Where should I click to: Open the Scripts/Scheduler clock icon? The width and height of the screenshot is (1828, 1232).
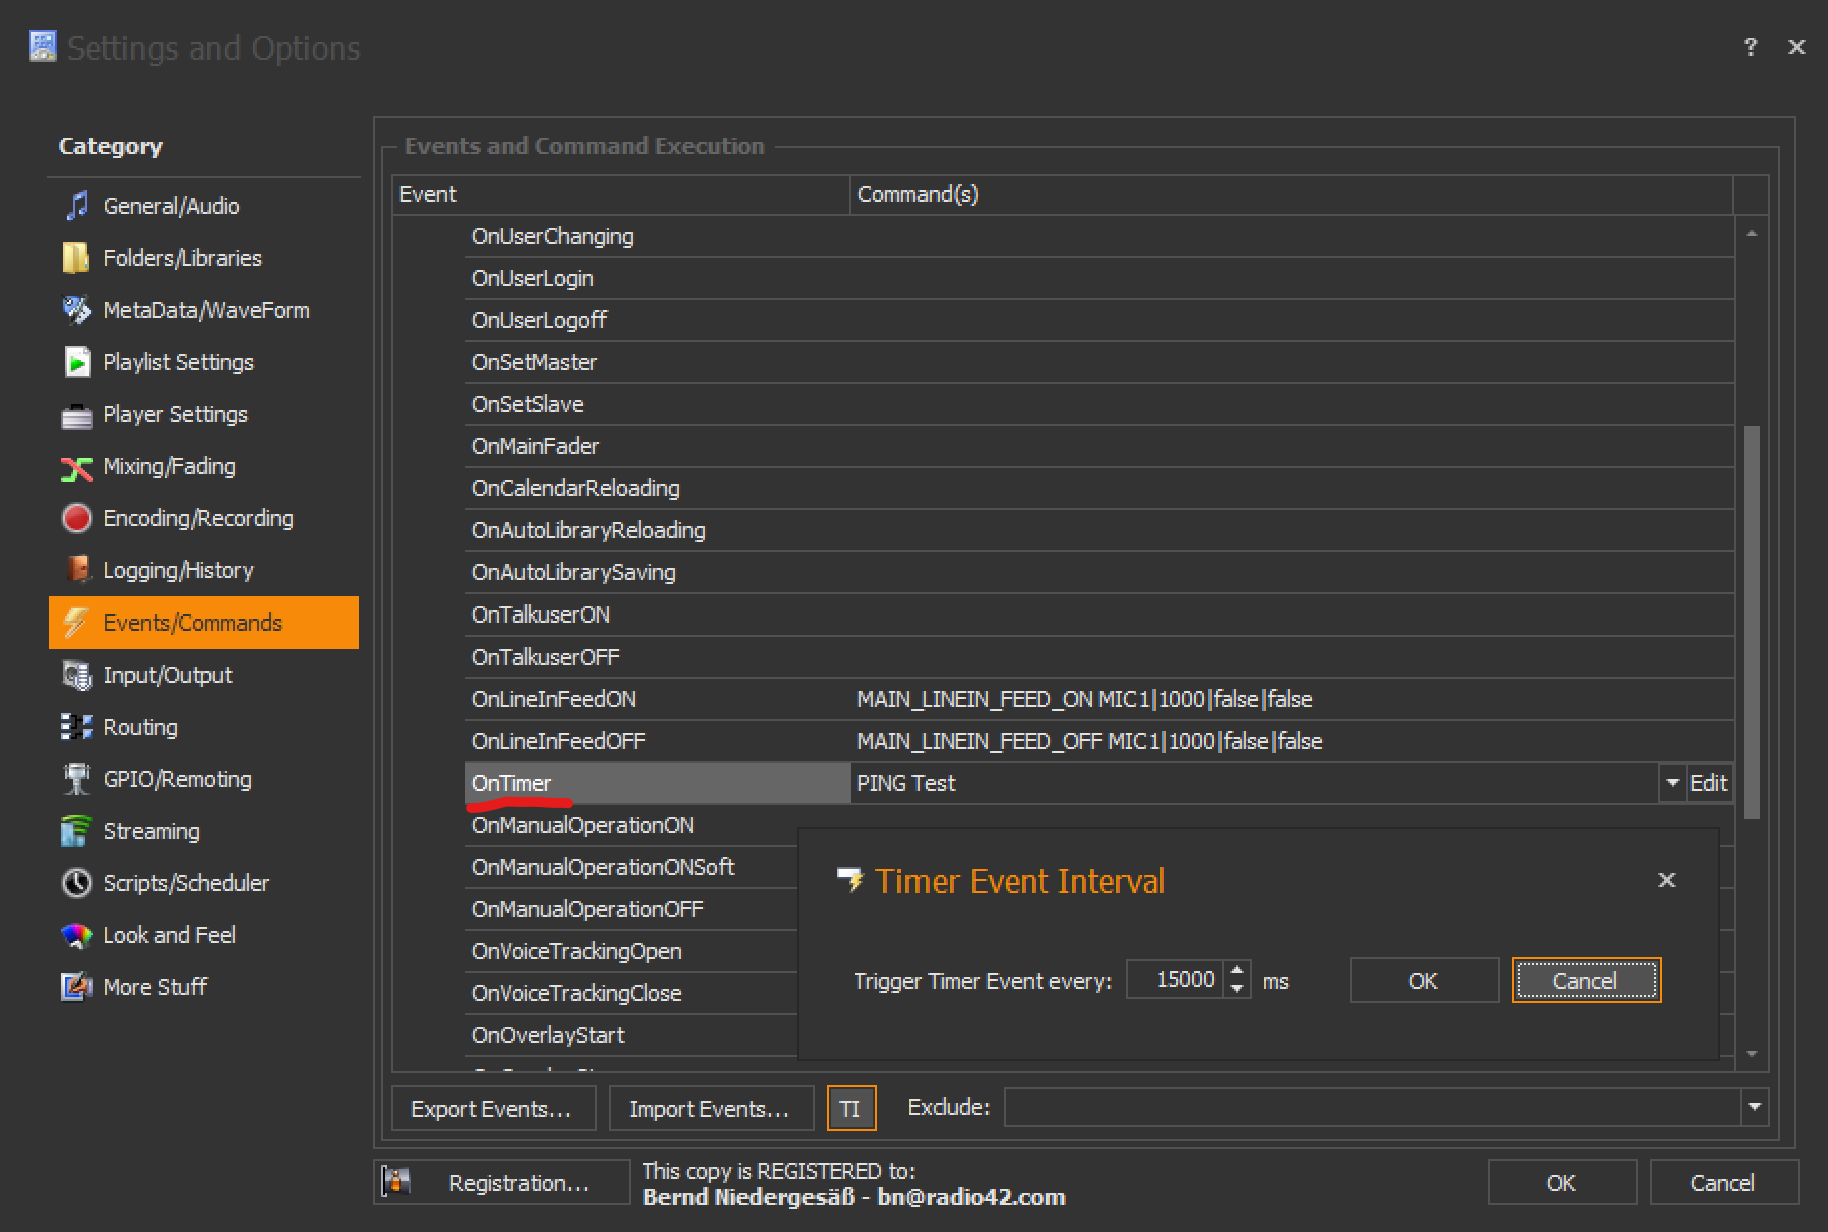[x=76, y=883]
